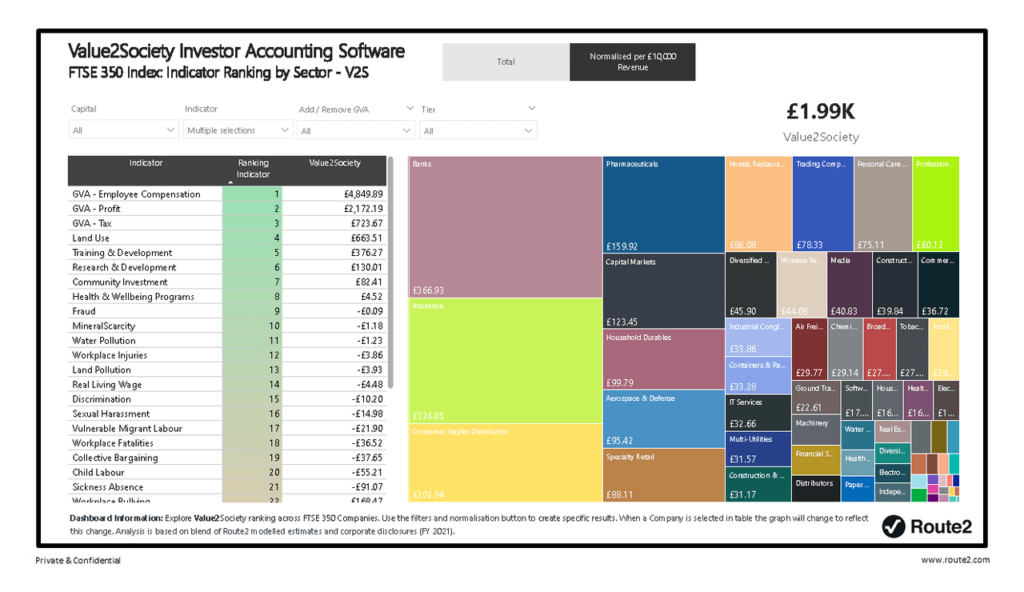This screenshot has height=592, width=1024.
Task: Select the Capital Markets tile
Action: 664,291
